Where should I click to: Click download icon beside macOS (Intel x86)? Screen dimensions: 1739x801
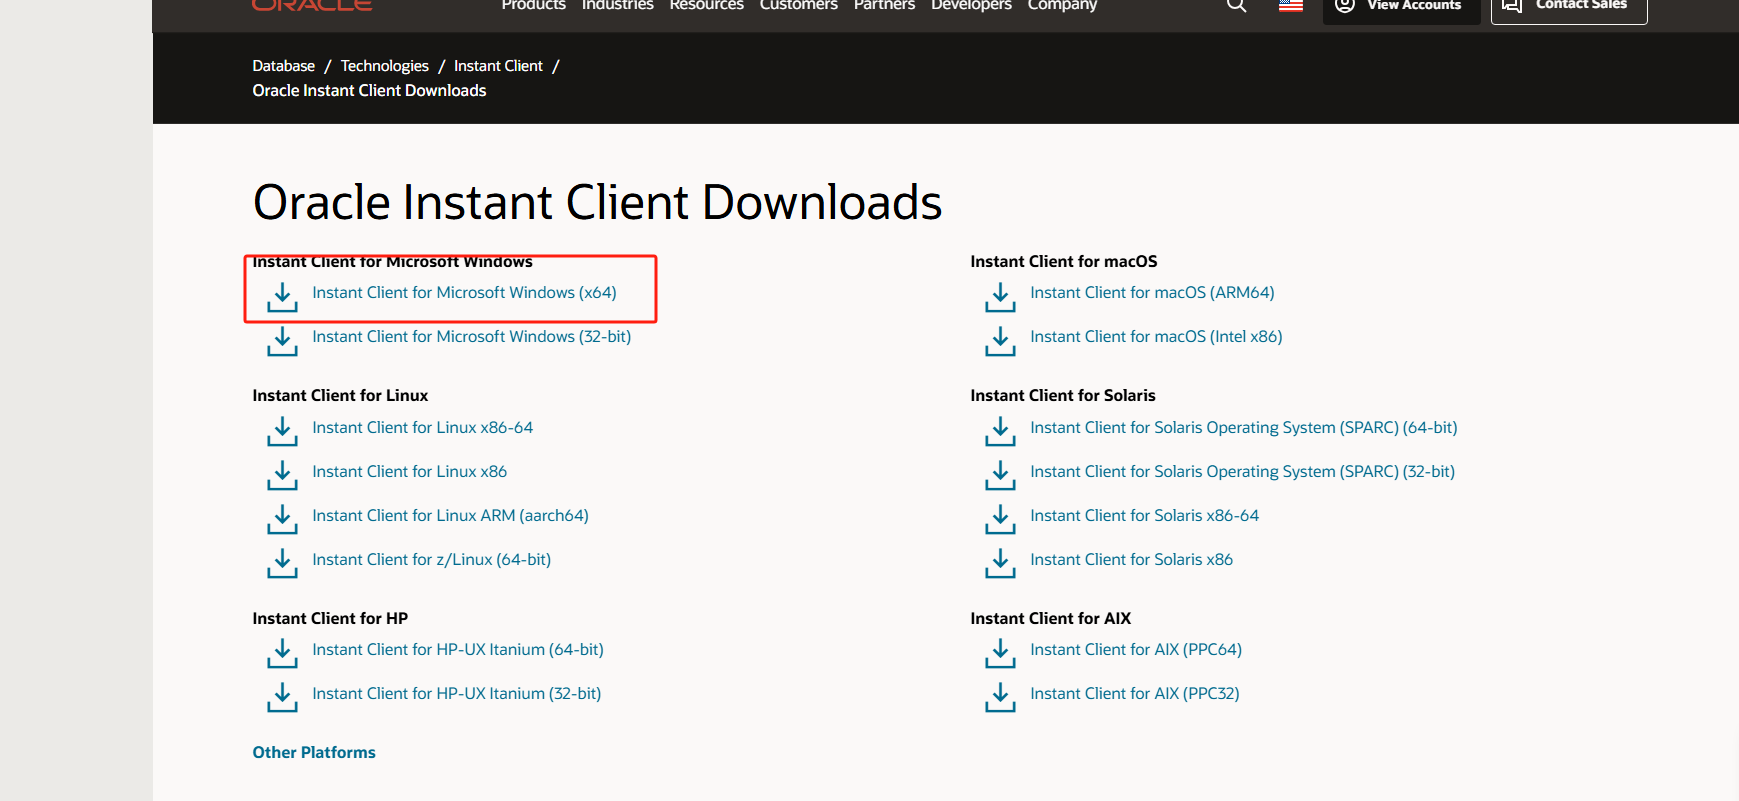[x=1000, y=341]
